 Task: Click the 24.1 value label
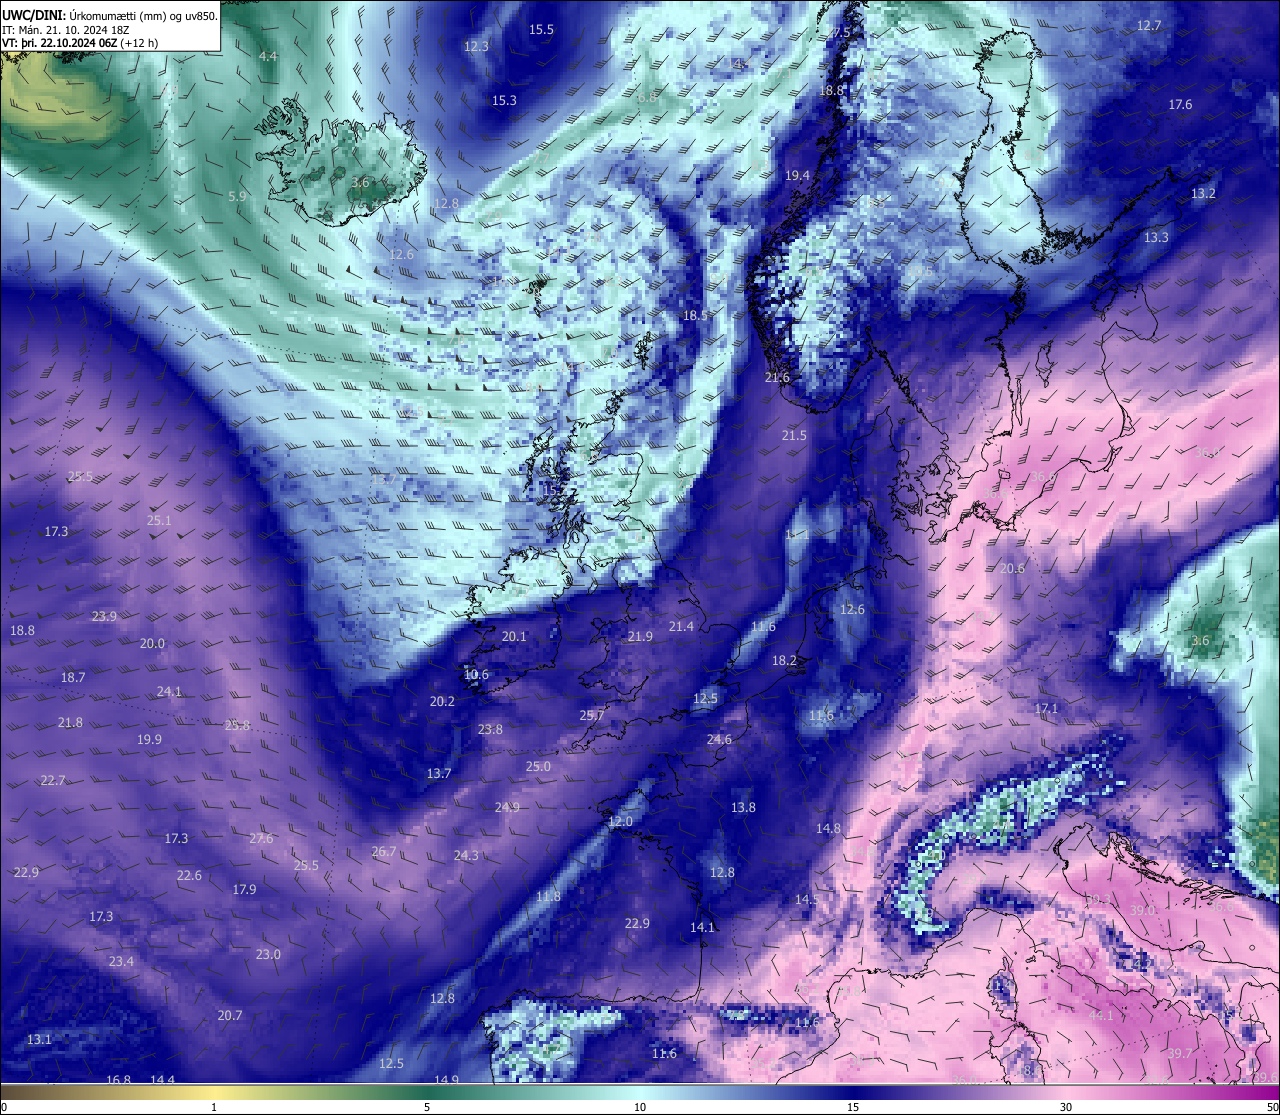[169, 691]
